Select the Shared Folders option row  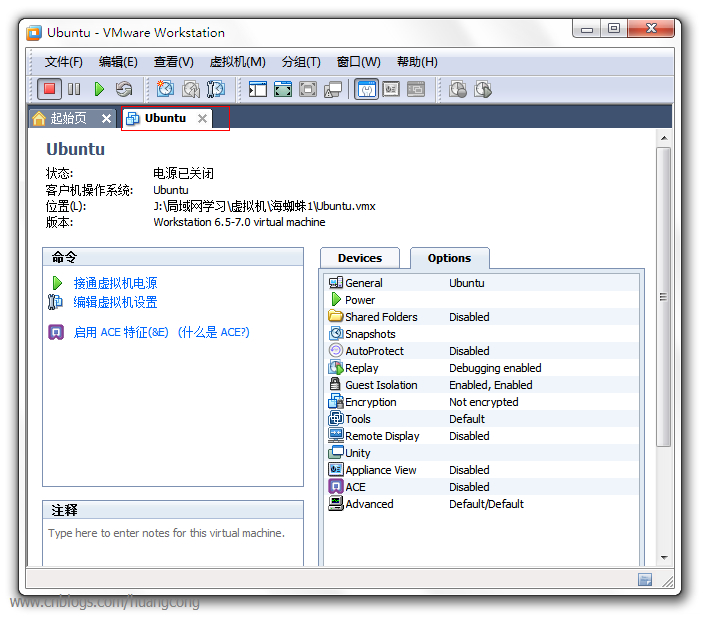coord(483,317)
